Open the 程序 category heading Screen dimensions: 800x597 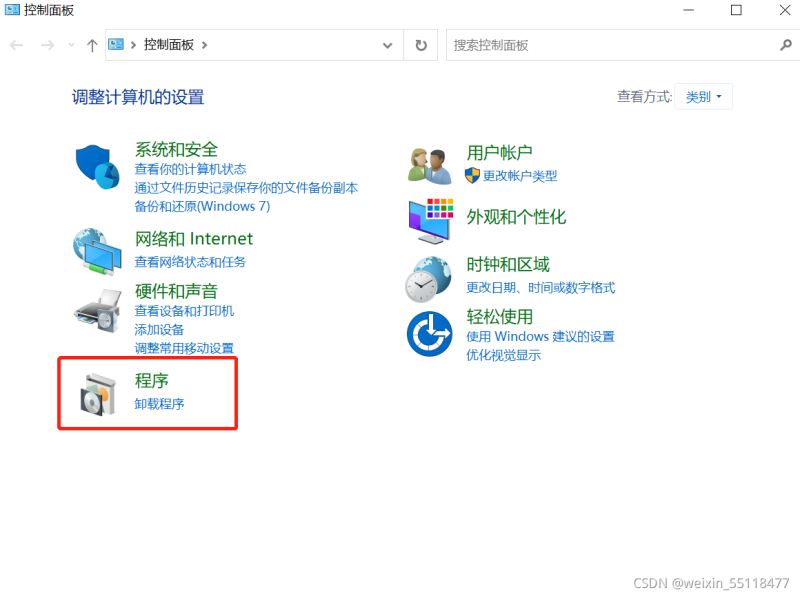(x=152, y=381)
